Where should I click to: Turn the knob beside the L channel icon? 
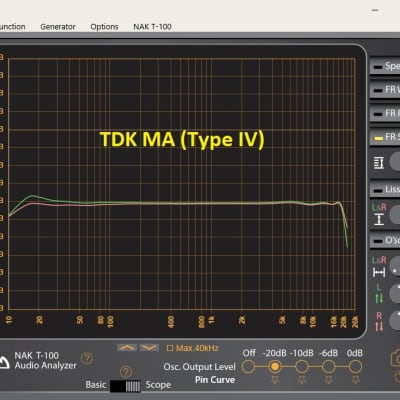[395, 293]
